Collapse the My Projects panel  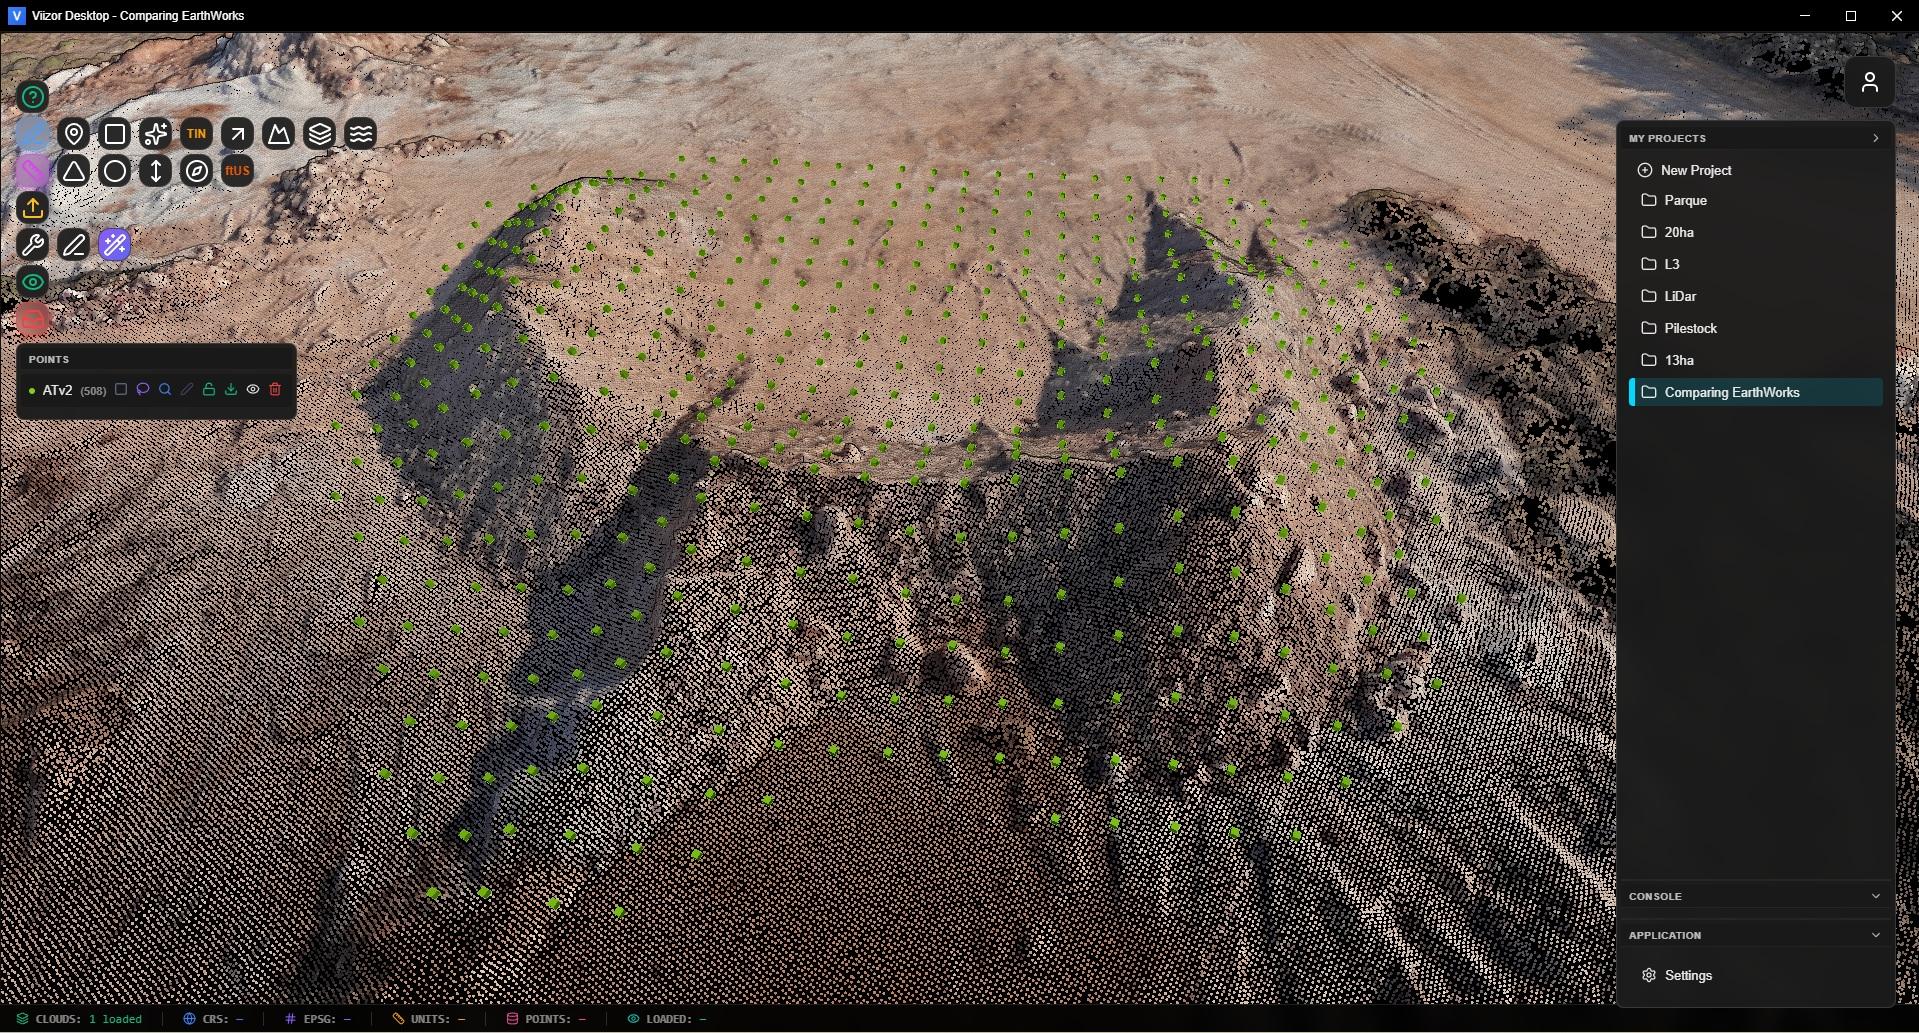1875,138
